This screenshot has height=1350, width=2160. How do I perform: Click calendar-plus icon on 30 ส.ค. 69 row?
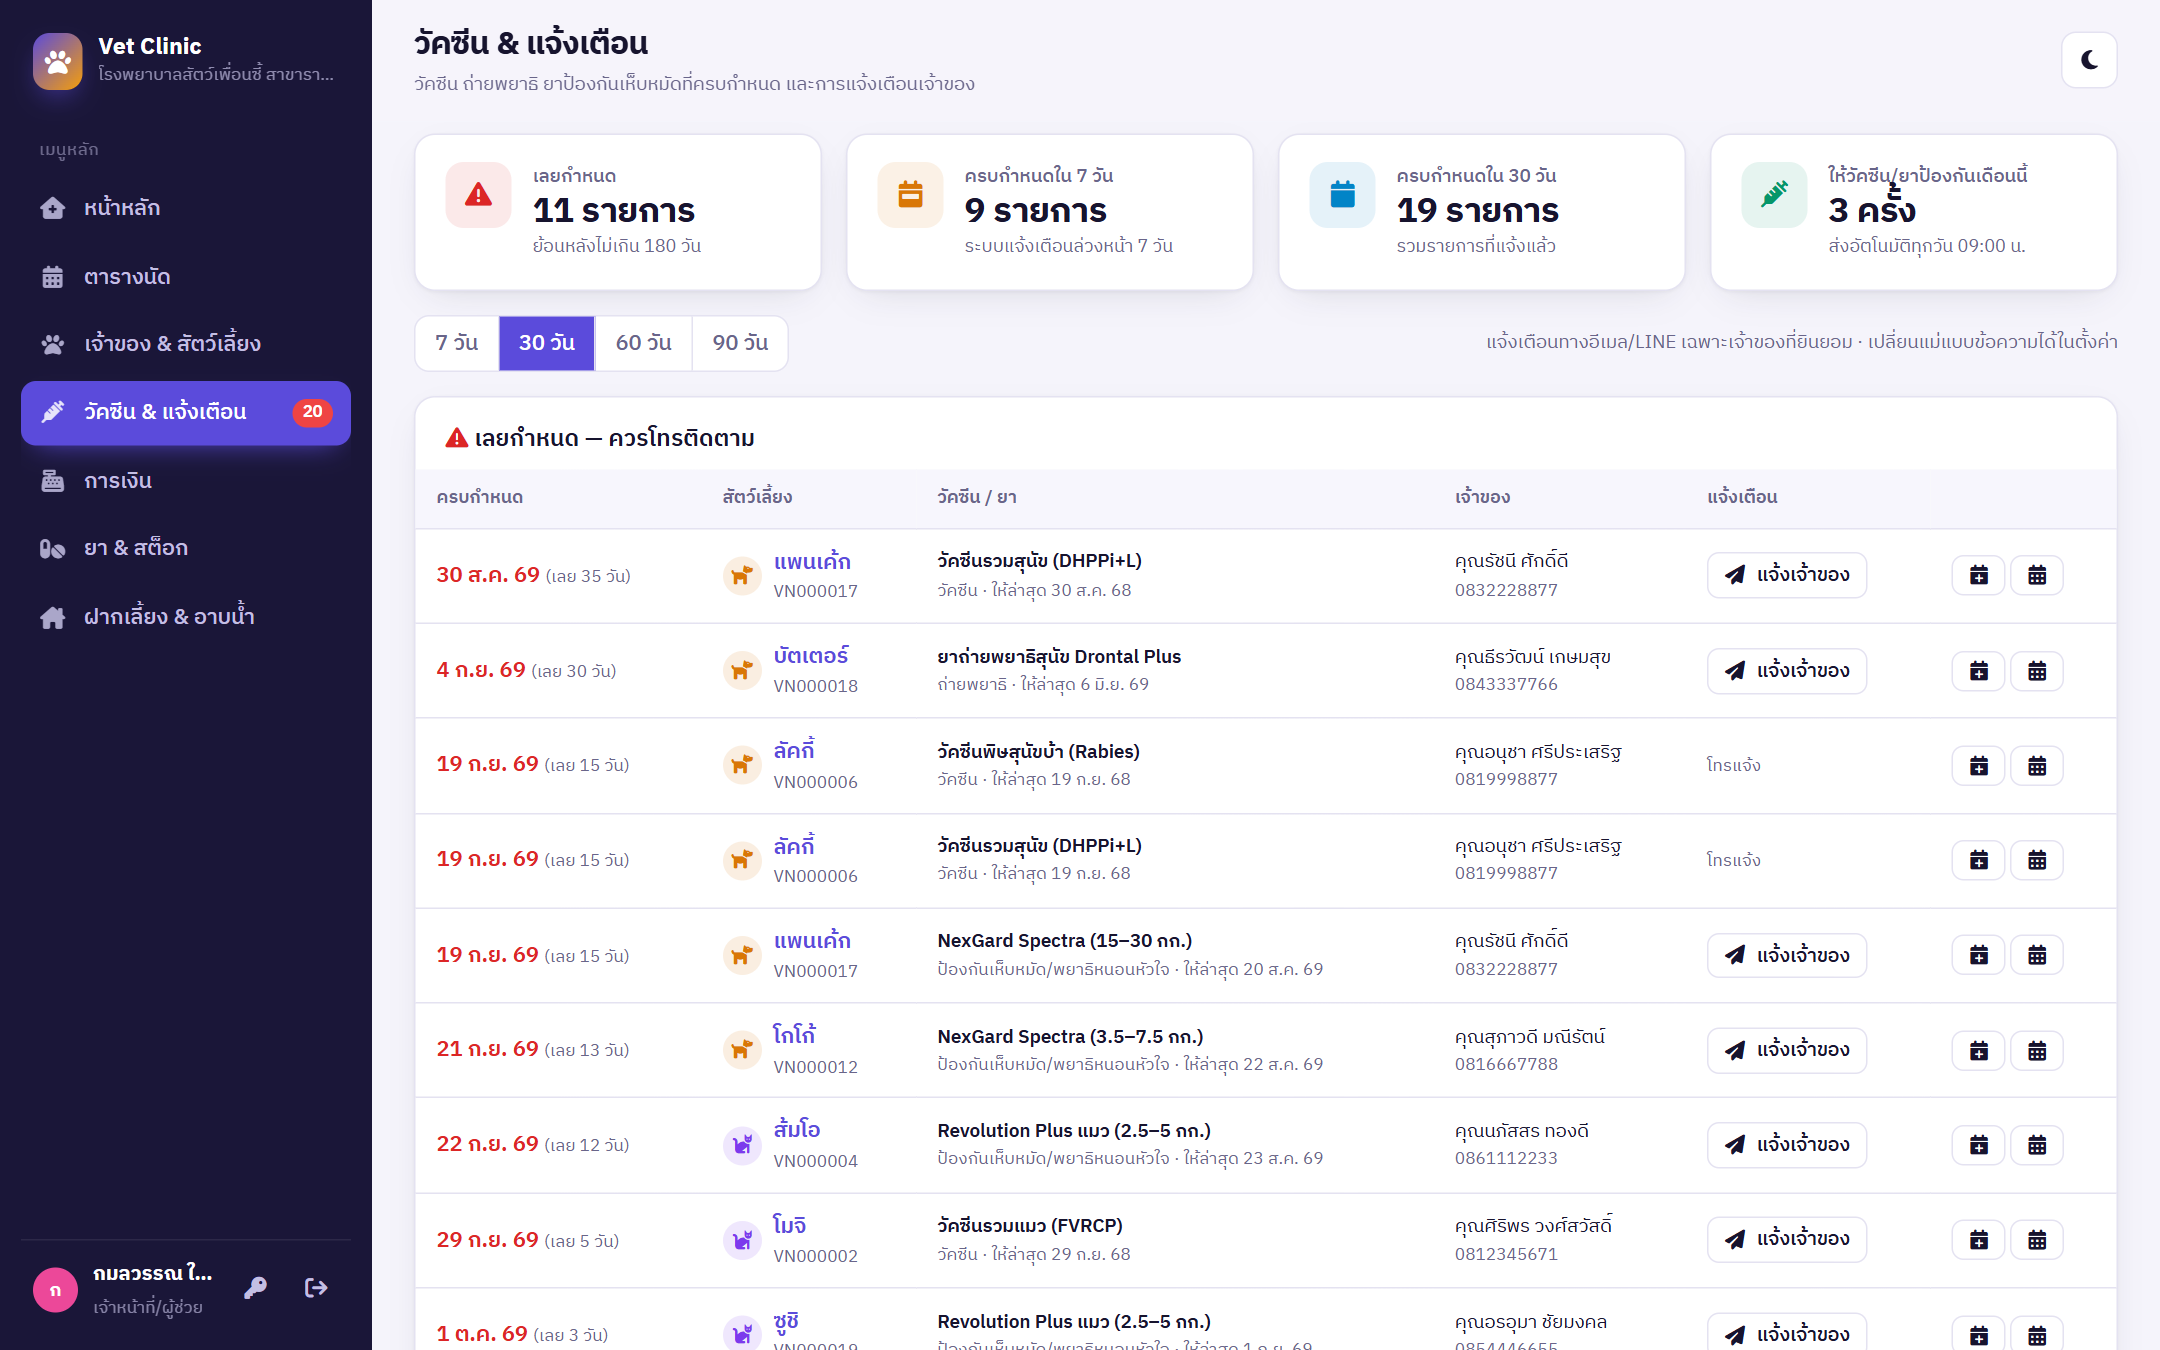click(x=1978, y=575)
